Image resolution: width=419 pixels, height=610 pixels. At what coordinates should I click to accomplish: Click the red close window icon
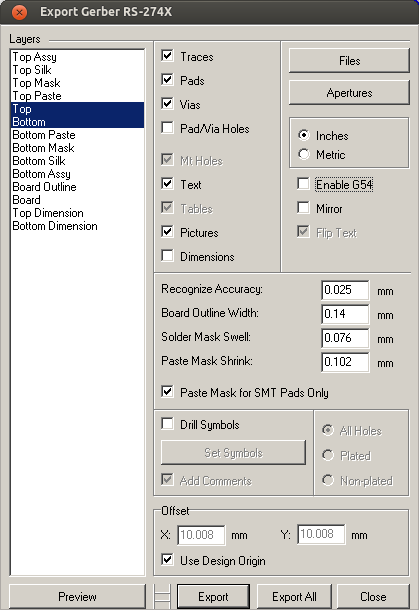(19, 12)
